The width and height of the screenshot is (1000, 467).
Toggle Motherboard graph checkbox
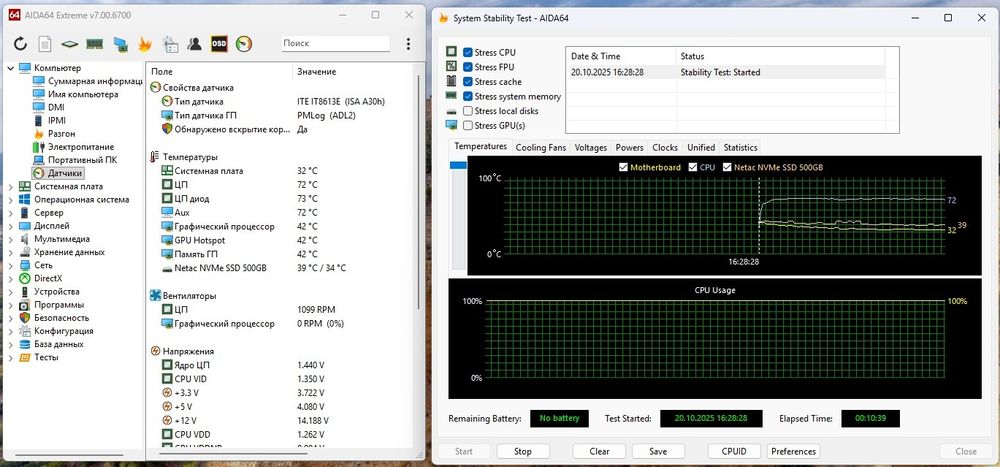pos(624,167)
